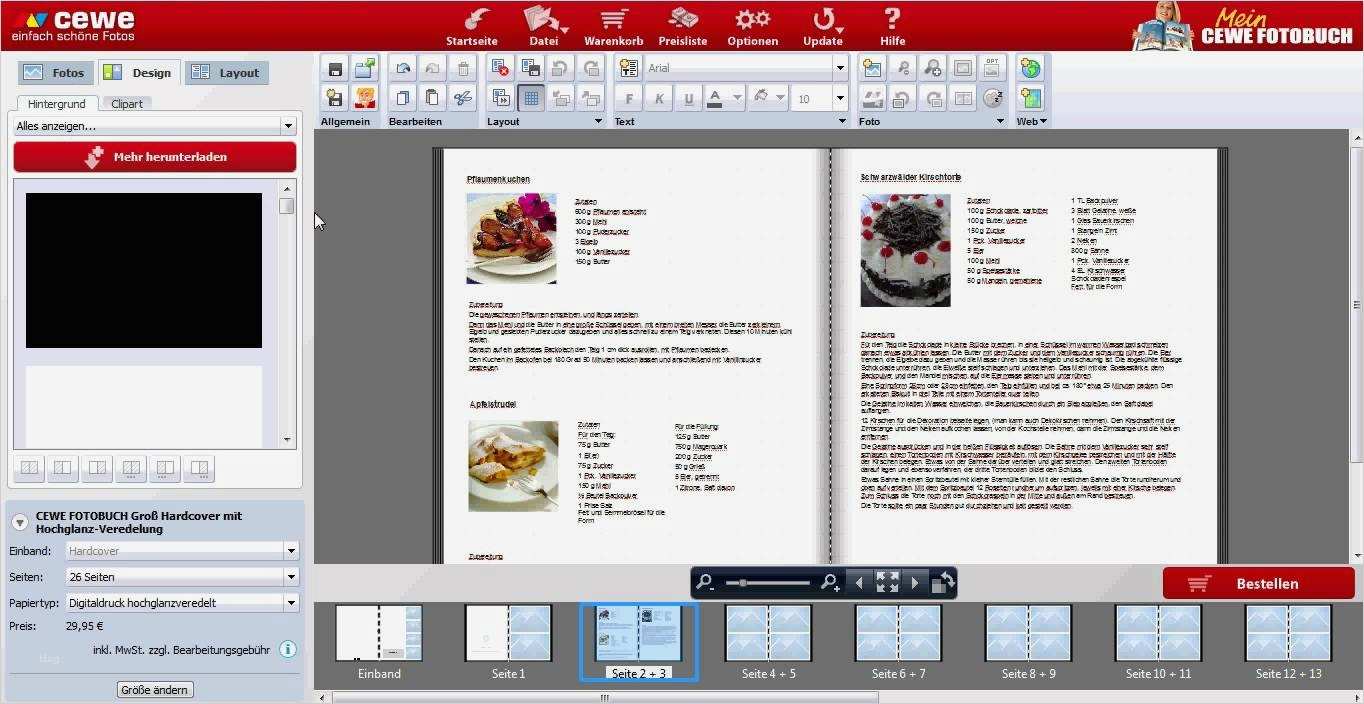Click the zoom slider handle
Viewport: 1364px width, 704px height.
click(743, 582)
